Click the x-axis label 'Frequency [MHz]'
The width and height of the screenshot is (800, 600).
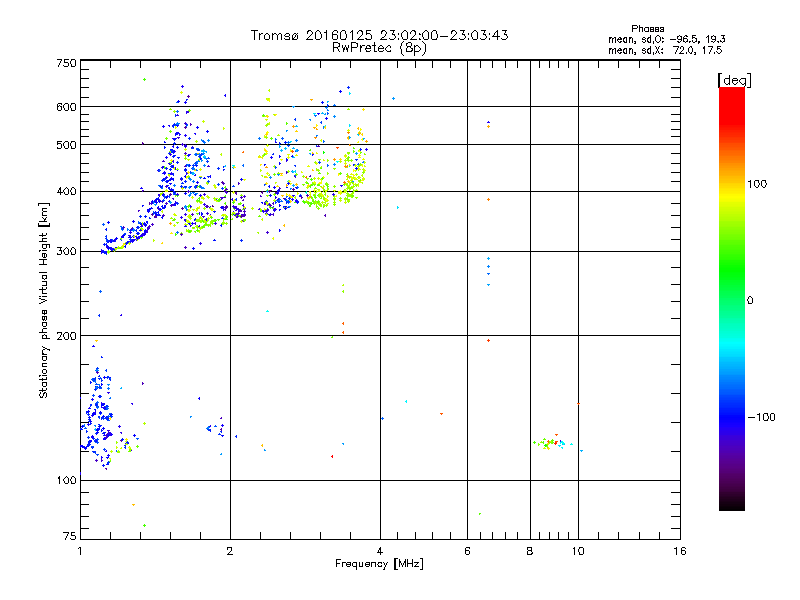(x=379, y=564)
